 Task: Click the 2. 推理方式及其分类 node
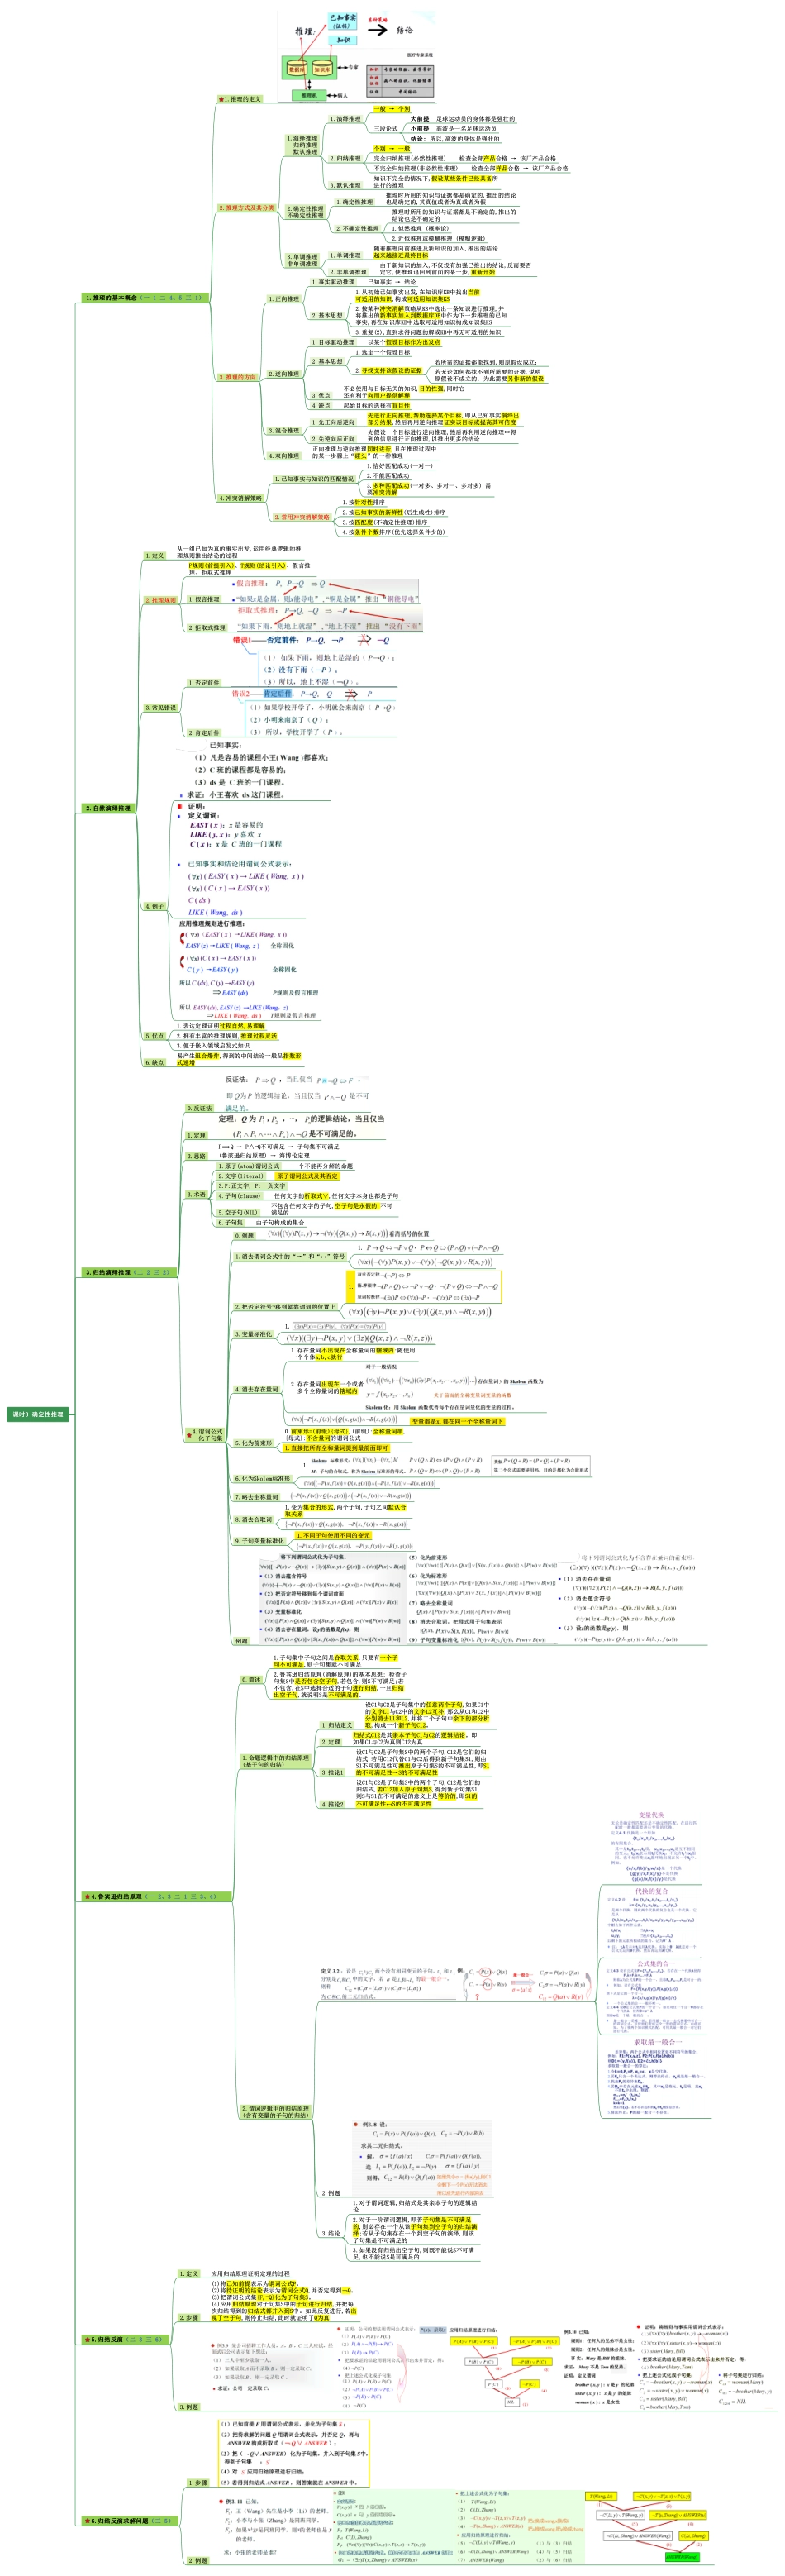pos(246,208)
